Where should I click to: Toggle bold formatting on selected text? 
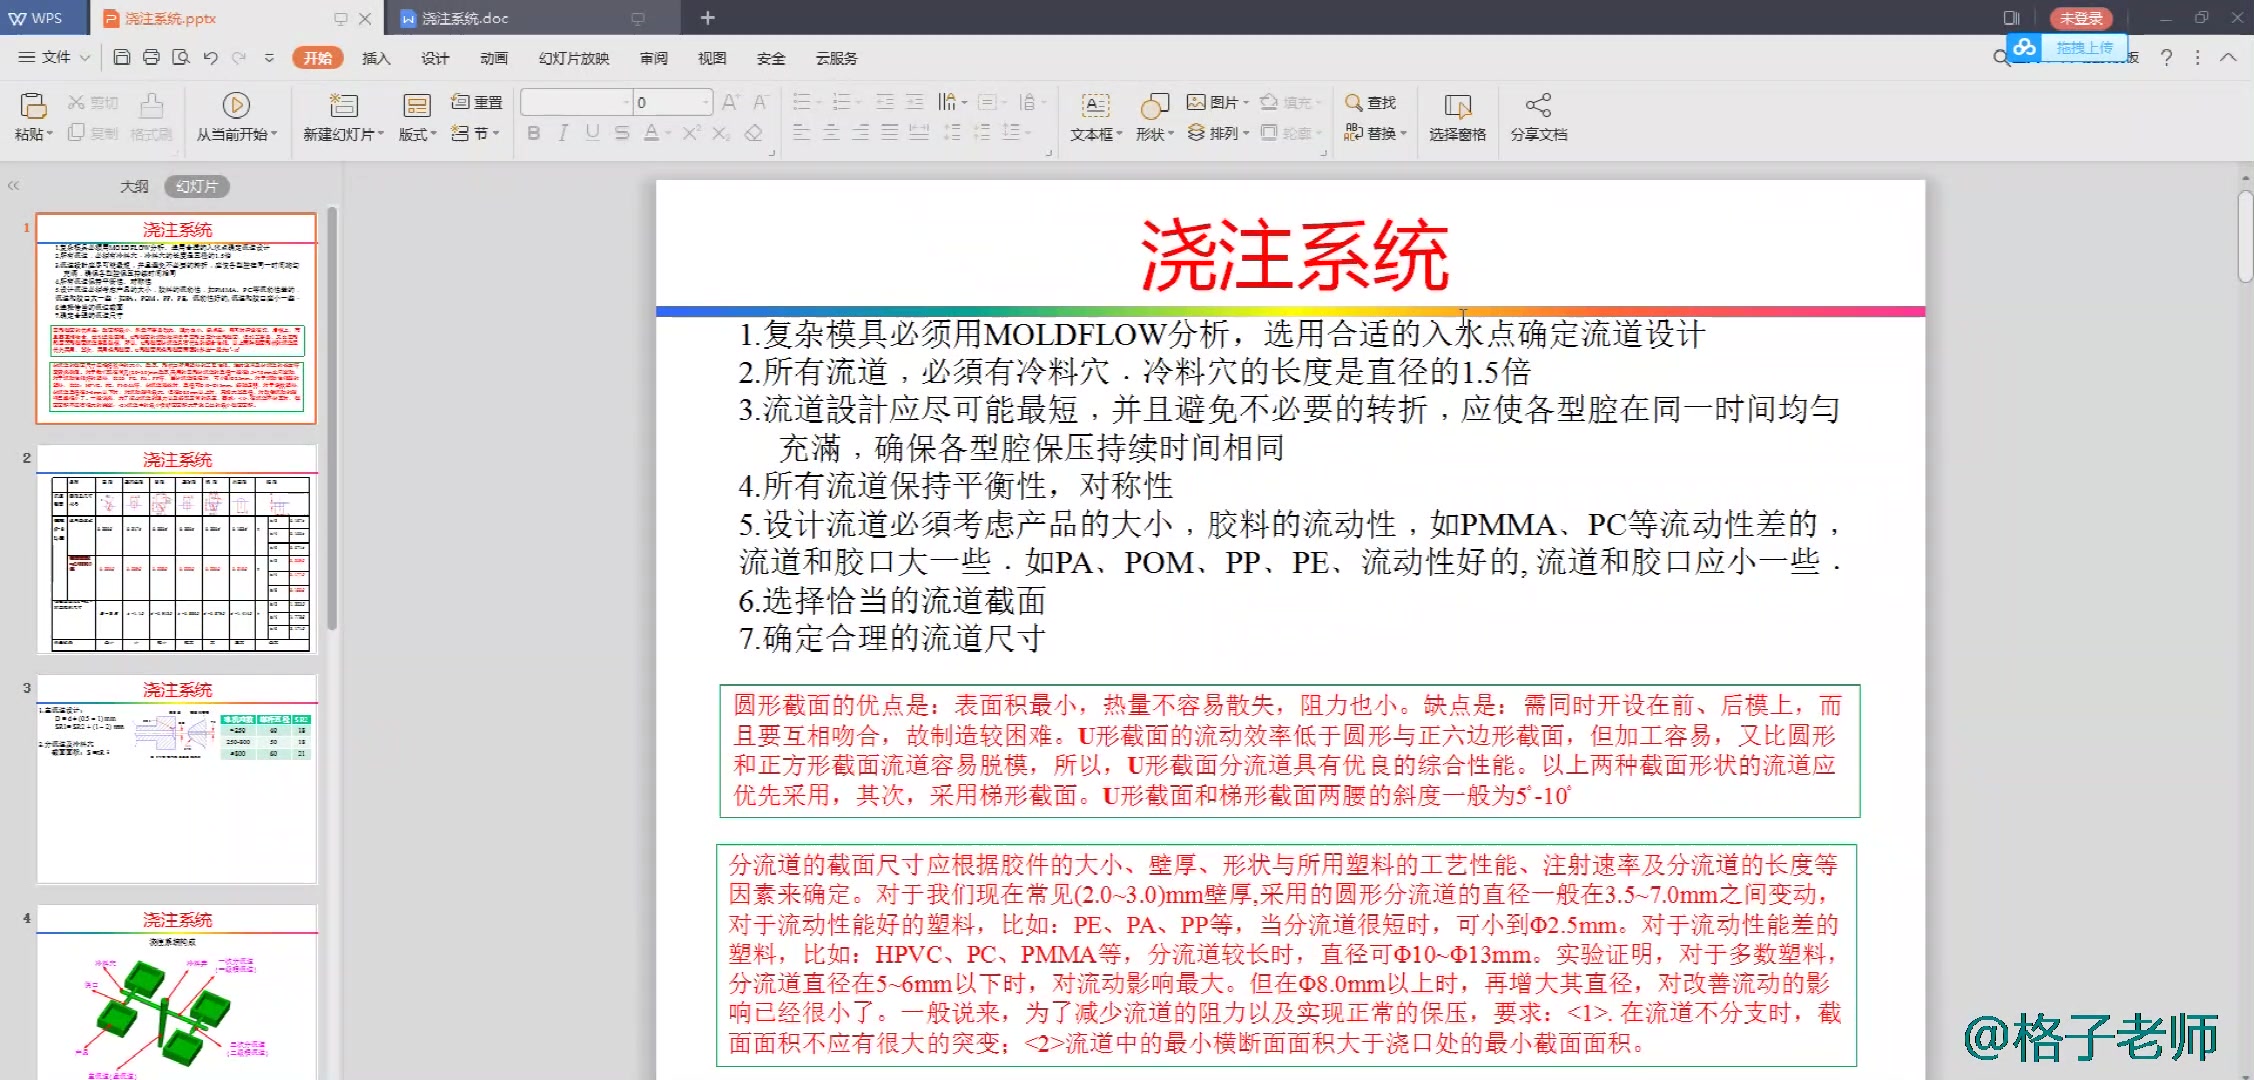pyautogui.click(x=533, y=132)
